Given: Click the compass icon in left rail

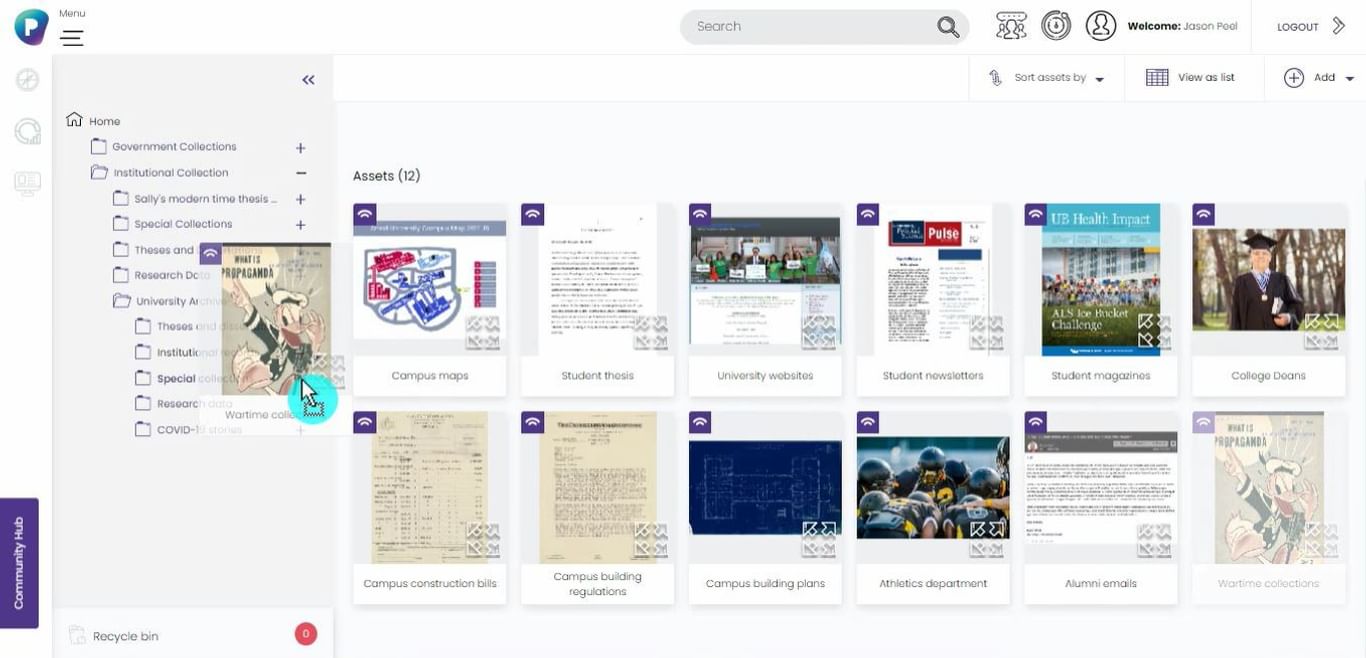Looking at the screenshot, I should (x=27, y=80).
